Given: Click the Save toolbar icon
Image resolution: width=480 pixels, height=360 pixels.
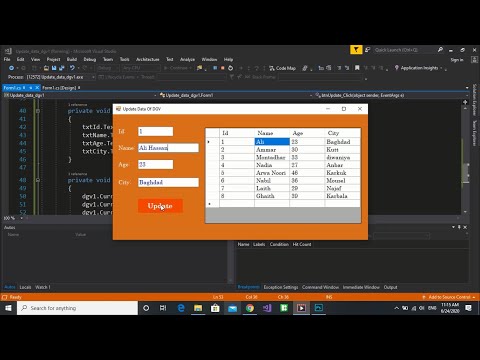Looking at the screenshot, I should coord(54,68).
